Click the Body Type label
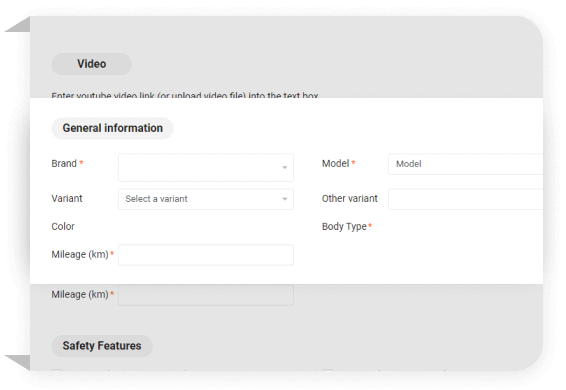 [x=344, y=226]
